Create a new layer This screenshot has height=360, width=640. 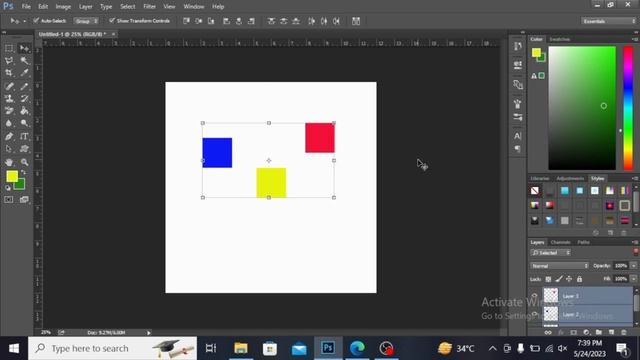[x=611, y=333]
